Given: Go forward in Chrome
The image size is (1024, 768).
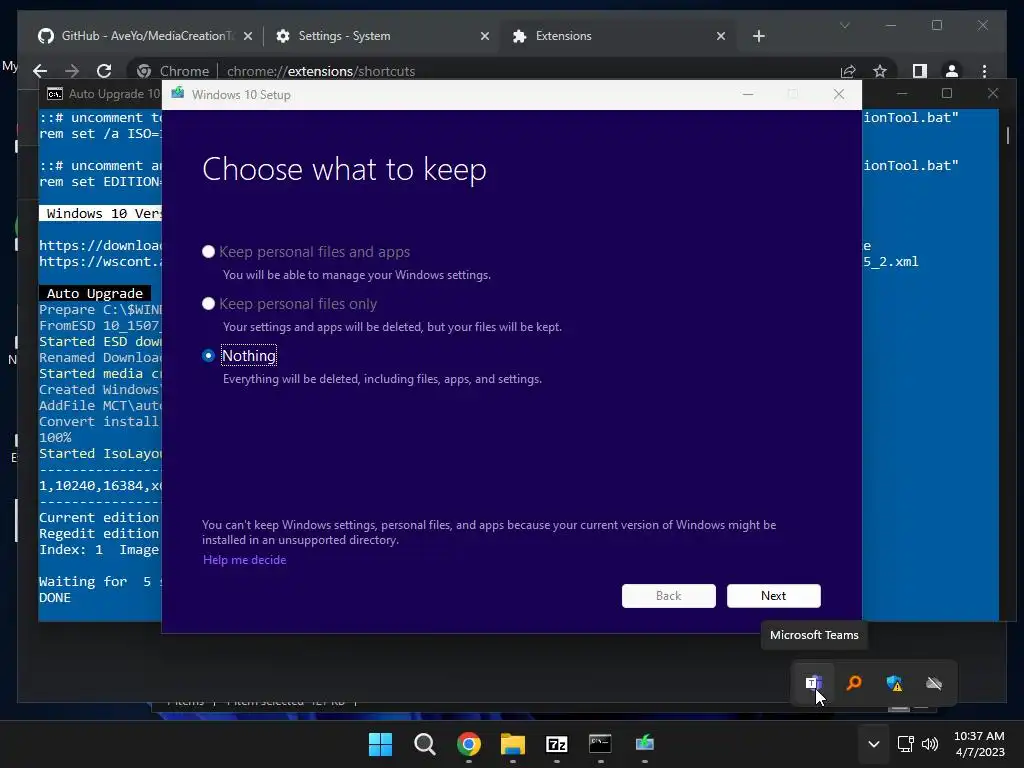Looking at the screenshot, I should [x=72, y=71].
